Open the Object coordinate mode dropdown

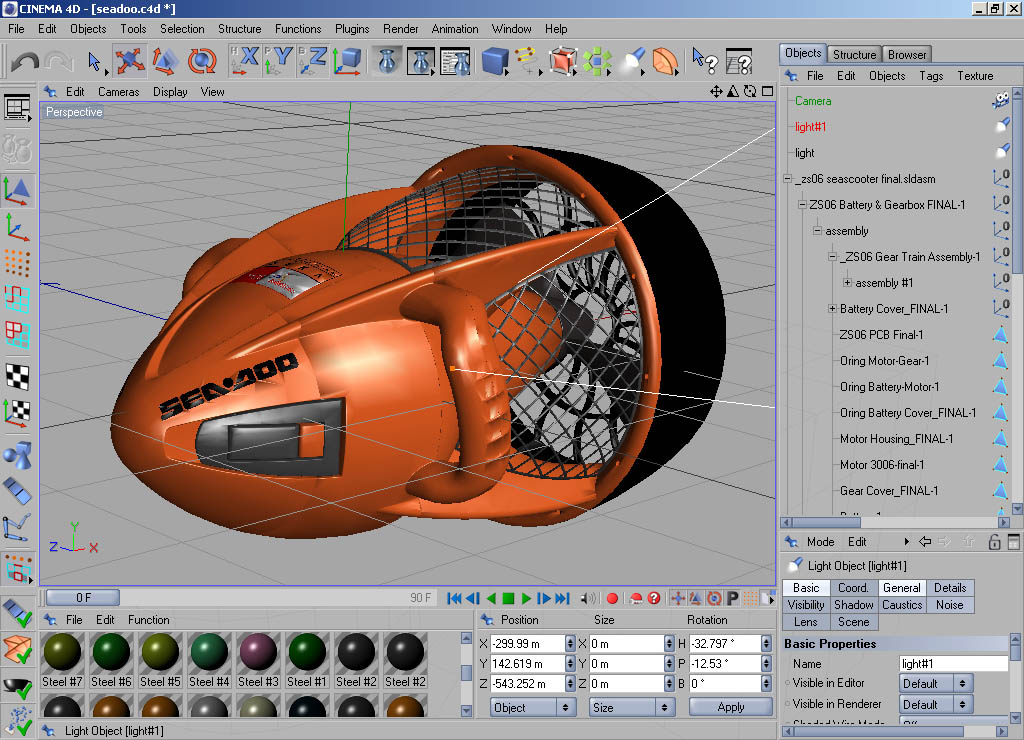coord(533,707)
